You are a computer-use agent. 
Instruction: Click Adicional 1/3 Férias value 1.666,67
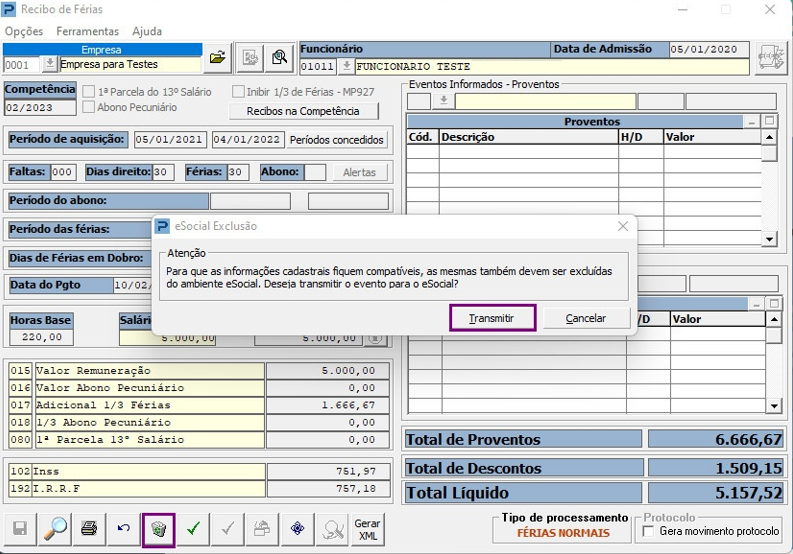click(x=328, y=405)
